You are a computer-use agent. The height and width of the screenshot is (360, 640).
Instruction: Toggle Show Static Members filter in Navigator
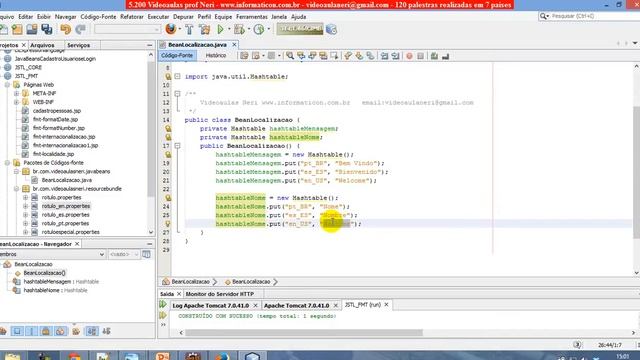click(32, 331)
